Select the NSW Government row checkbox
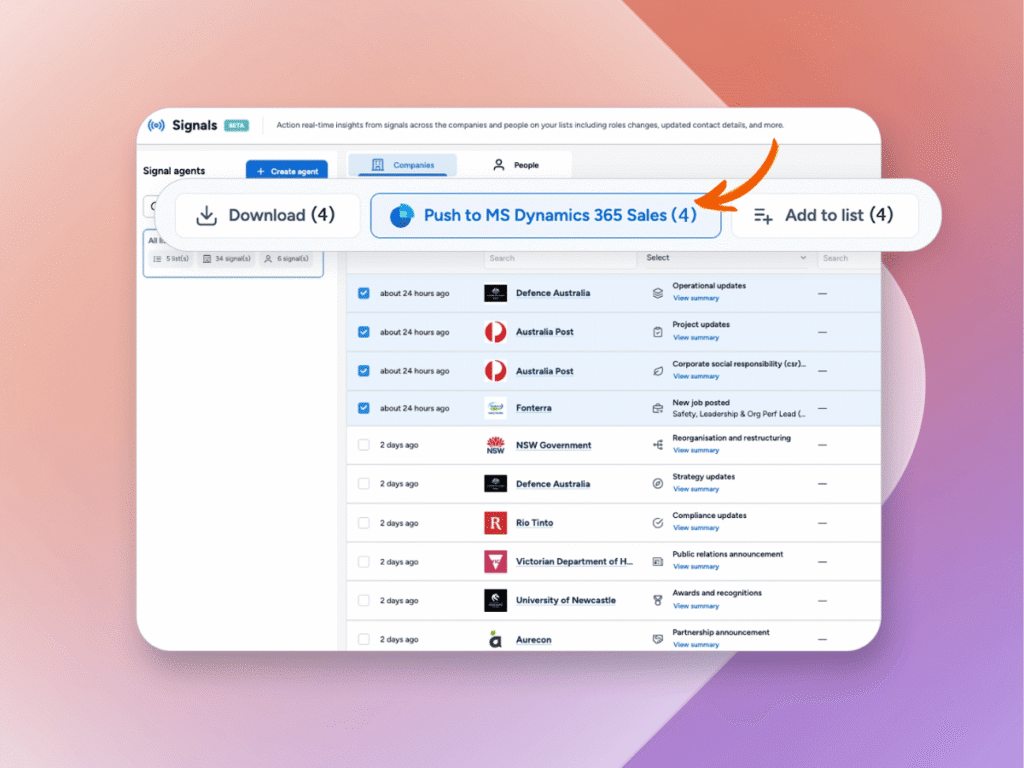The image size is (1024, 768). tap(364, 446)
